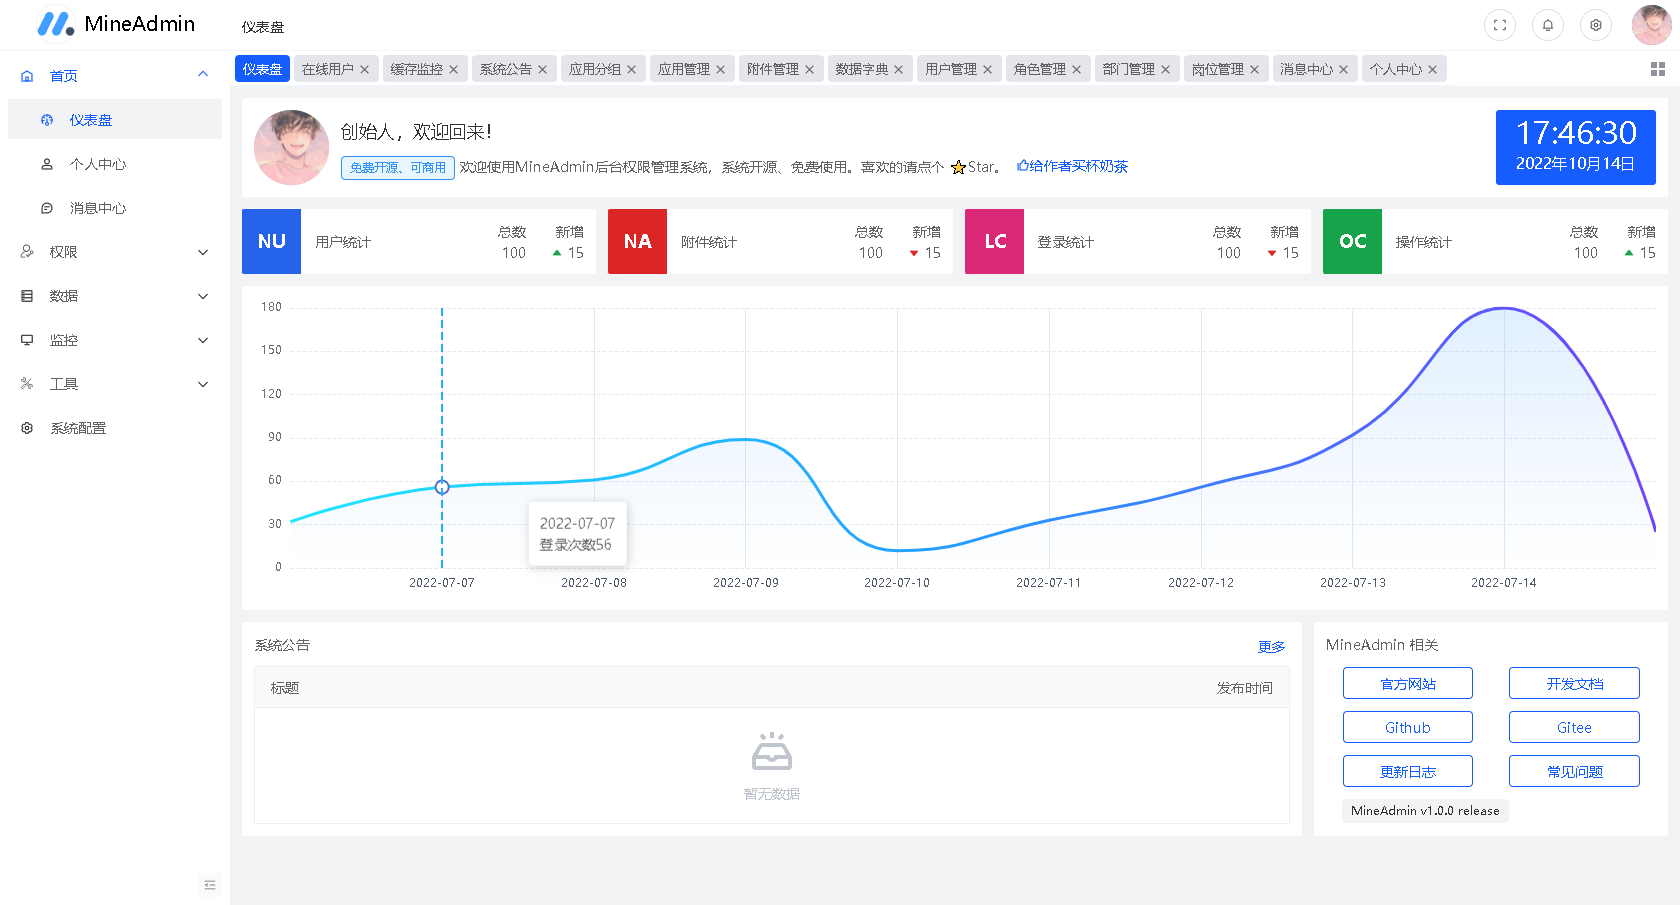Open 个人中心 in the sidebar

(x=115, y=164)
